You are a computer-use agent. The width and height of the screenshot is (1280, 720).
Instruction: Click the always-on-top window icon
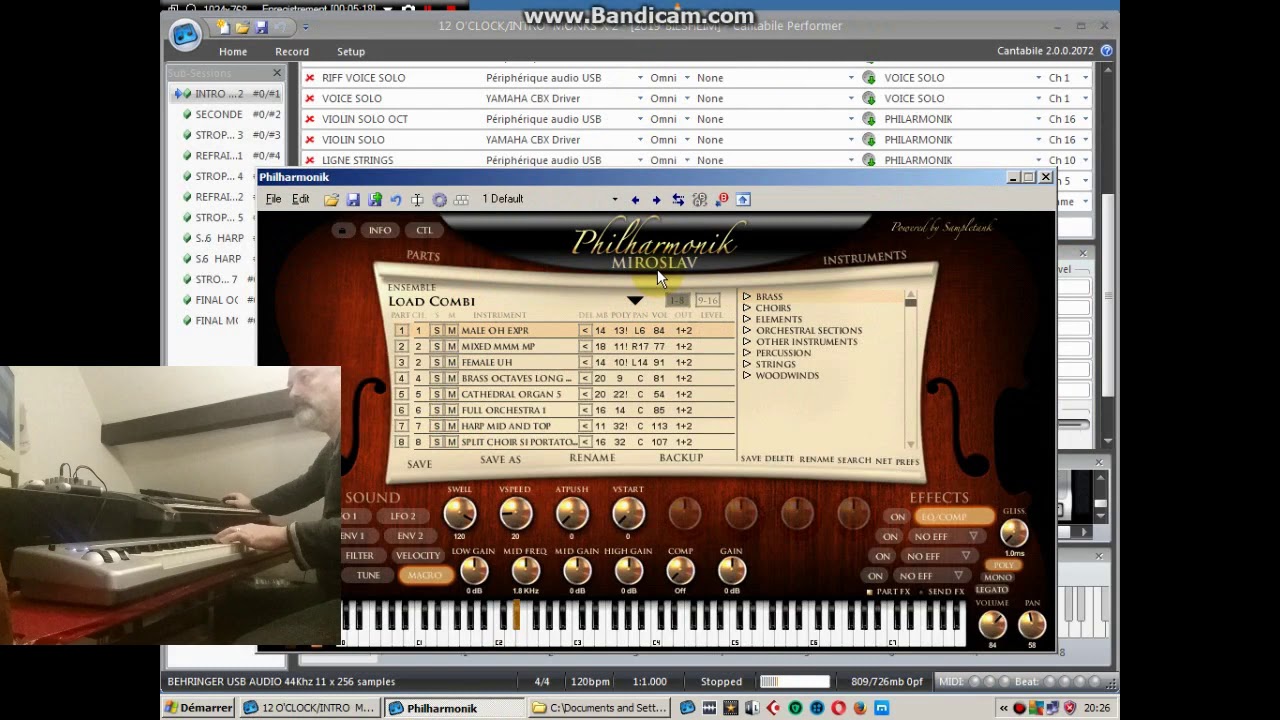click(743, 200)
